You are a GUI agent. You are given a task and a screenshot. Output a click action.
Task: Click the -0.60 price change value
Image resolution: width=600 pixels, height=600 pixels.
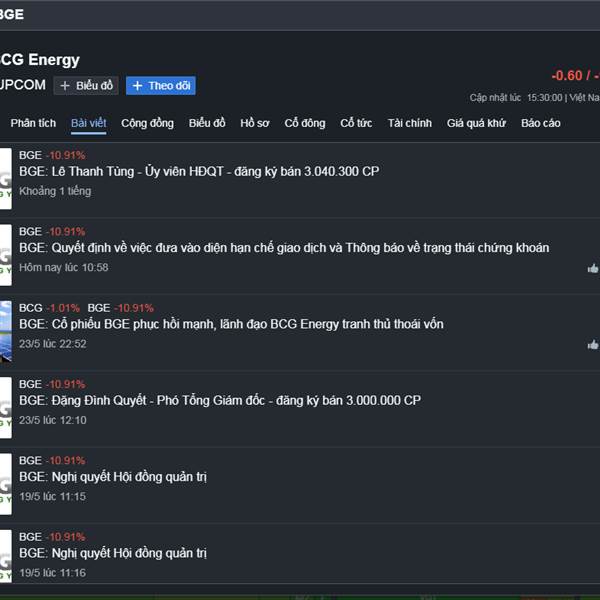tap(567, 76)
